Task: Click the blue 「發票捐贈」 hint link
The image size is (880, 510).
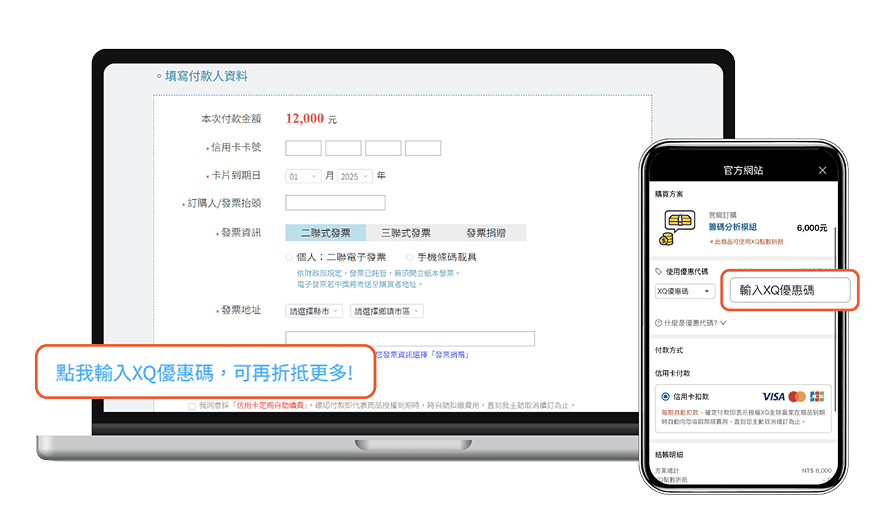Action: click(x=450, y=355)
